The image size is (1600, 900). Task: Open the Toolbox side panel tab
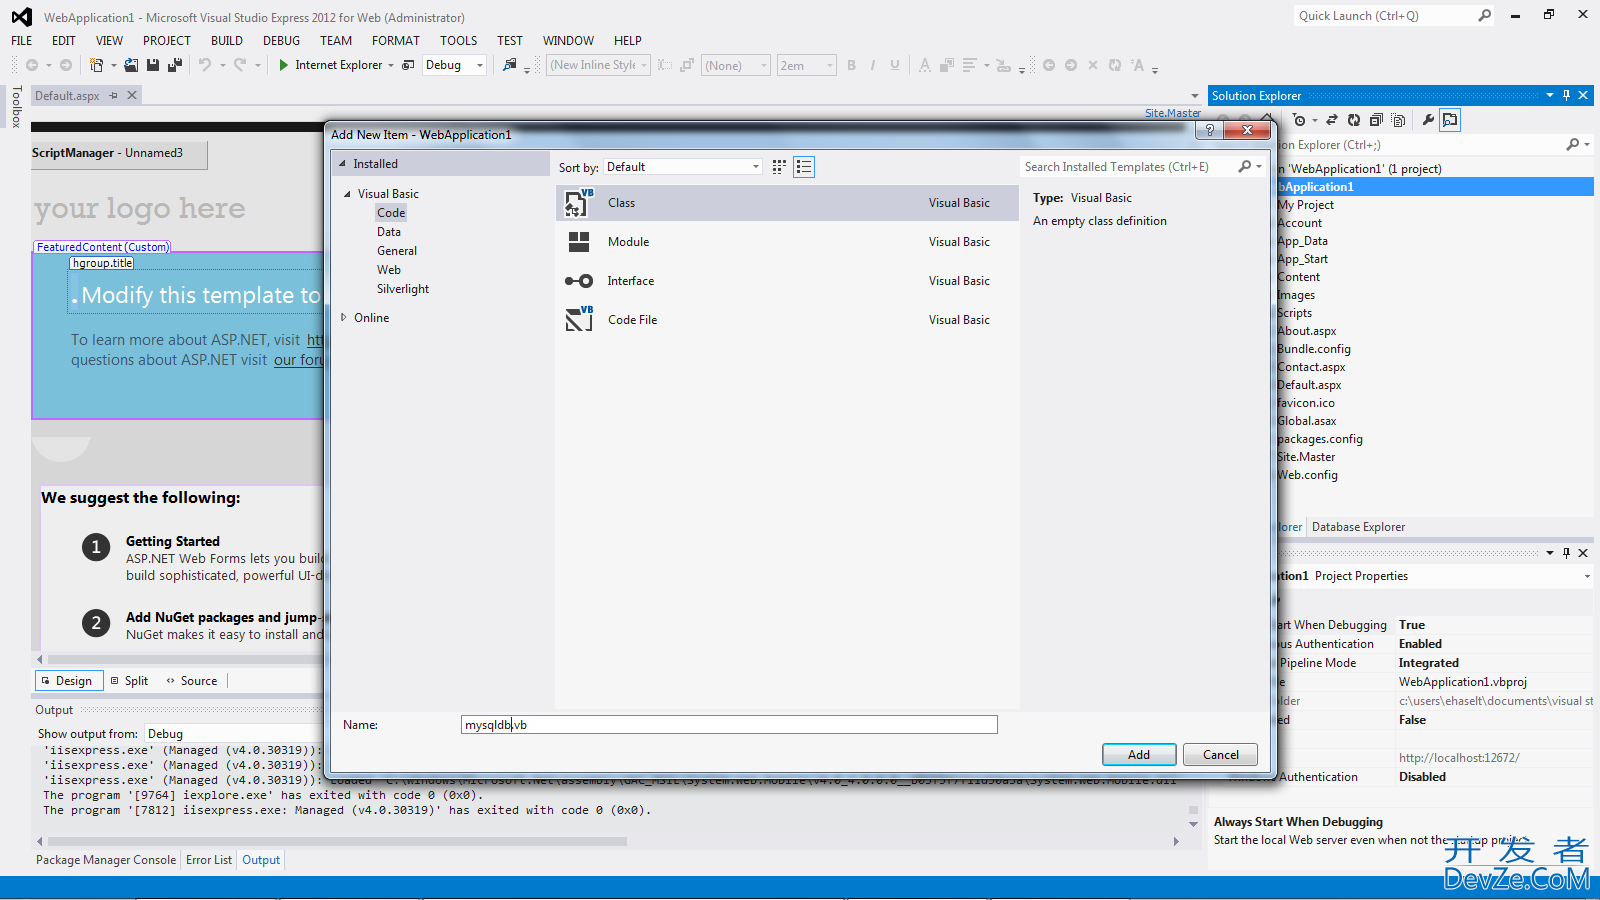17,107
